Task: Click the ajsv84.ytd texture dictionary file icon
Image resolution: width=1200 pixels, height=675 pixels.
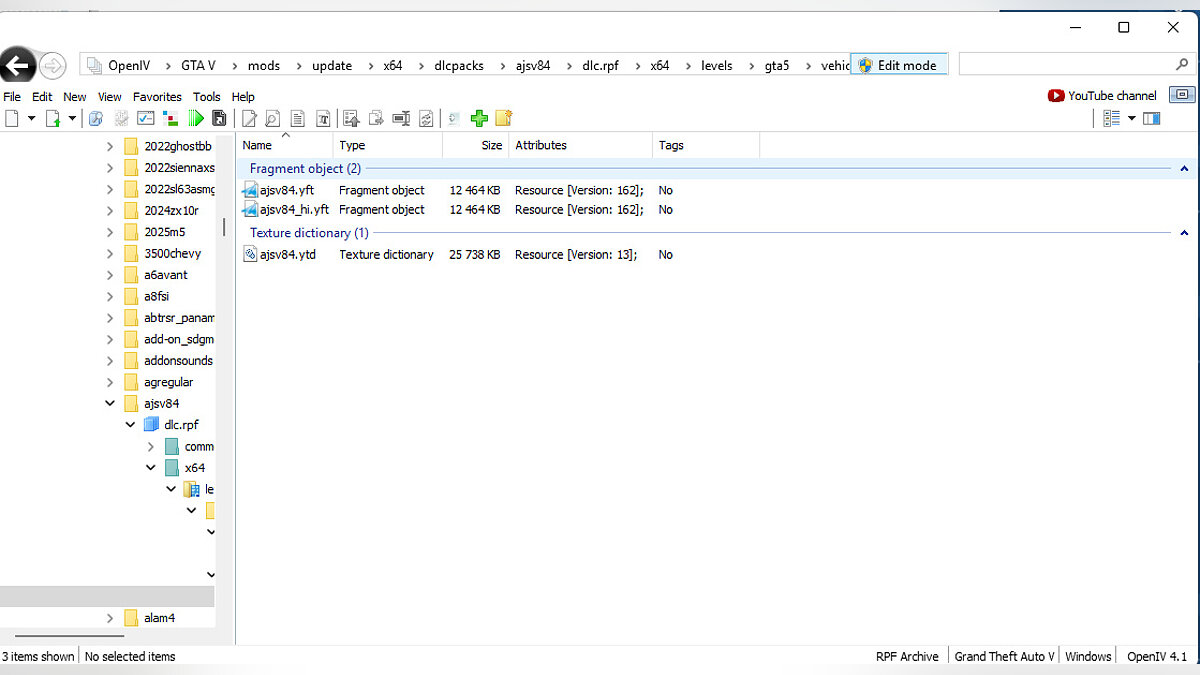Action: pos(251,255)
